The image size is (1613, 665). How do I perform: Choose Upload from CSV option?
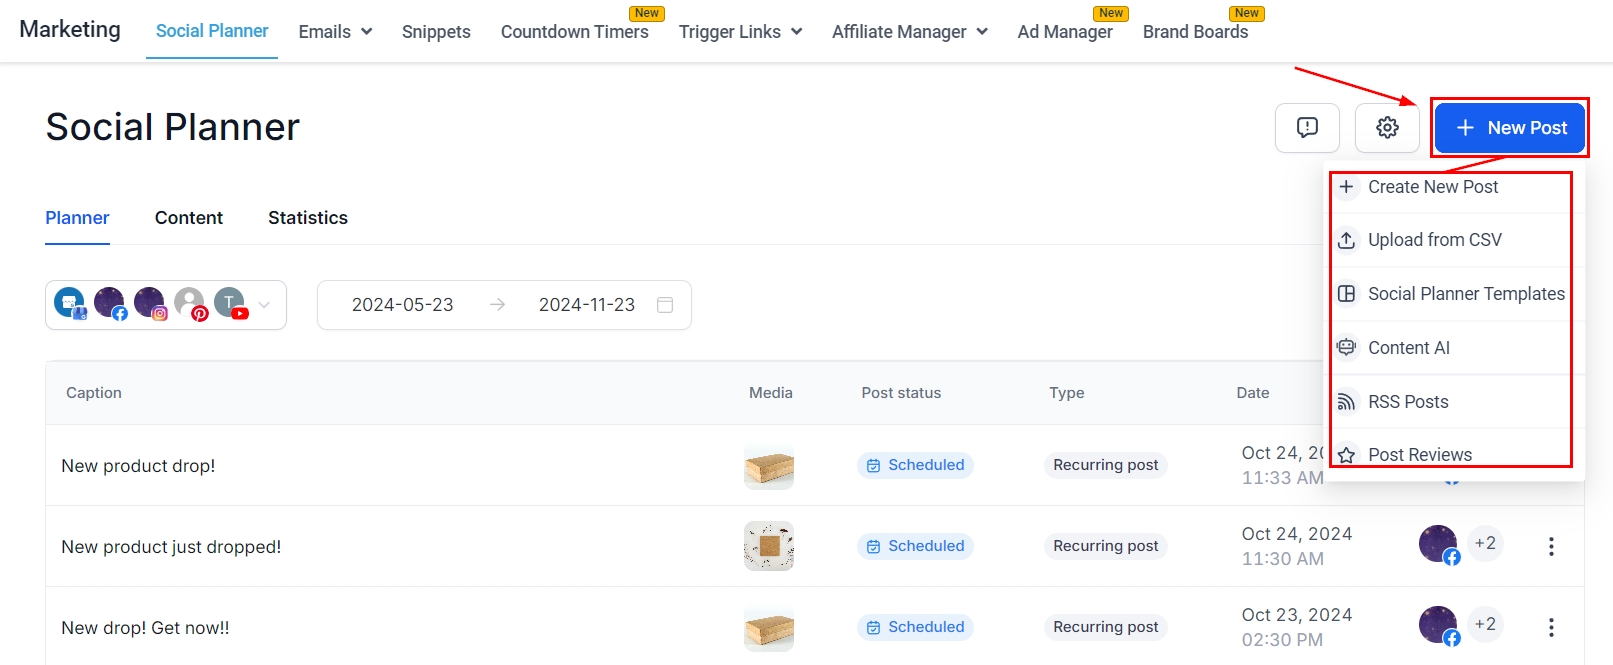click(x=1434, y=240)
